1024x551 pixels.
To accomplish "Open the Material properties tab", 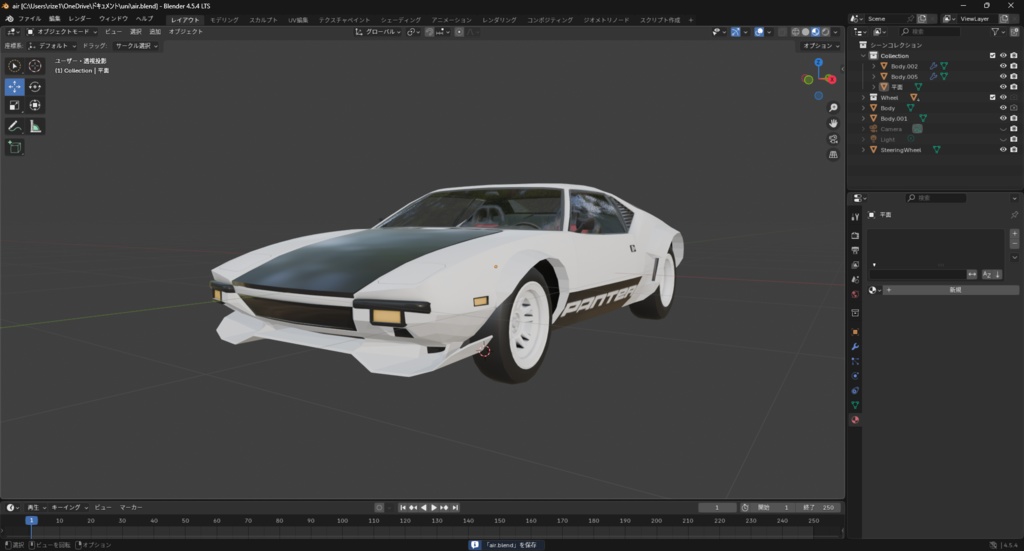I will click(x=855, y=420).
